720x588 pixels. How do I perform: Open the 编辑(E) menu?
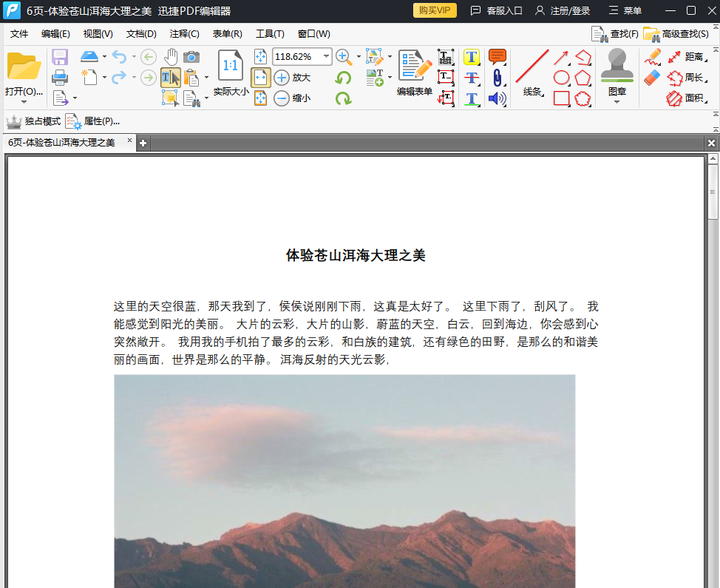pyautogui.click(x=56, y=34)
